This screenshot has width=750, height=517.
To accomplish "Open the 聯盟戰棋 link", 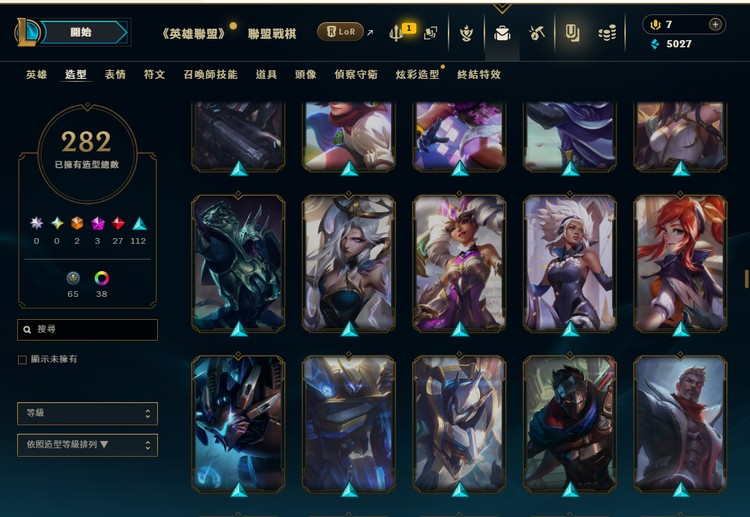I will [272, 34].
